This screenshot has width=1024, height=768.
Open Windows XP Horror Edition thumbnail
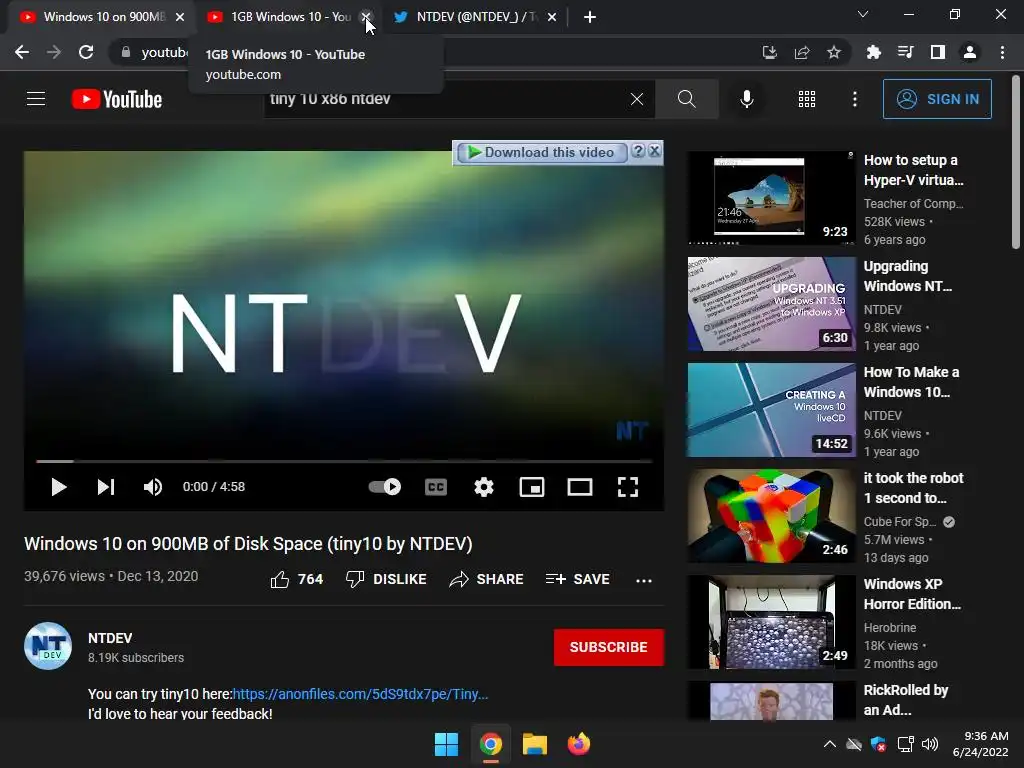[771, 622]
